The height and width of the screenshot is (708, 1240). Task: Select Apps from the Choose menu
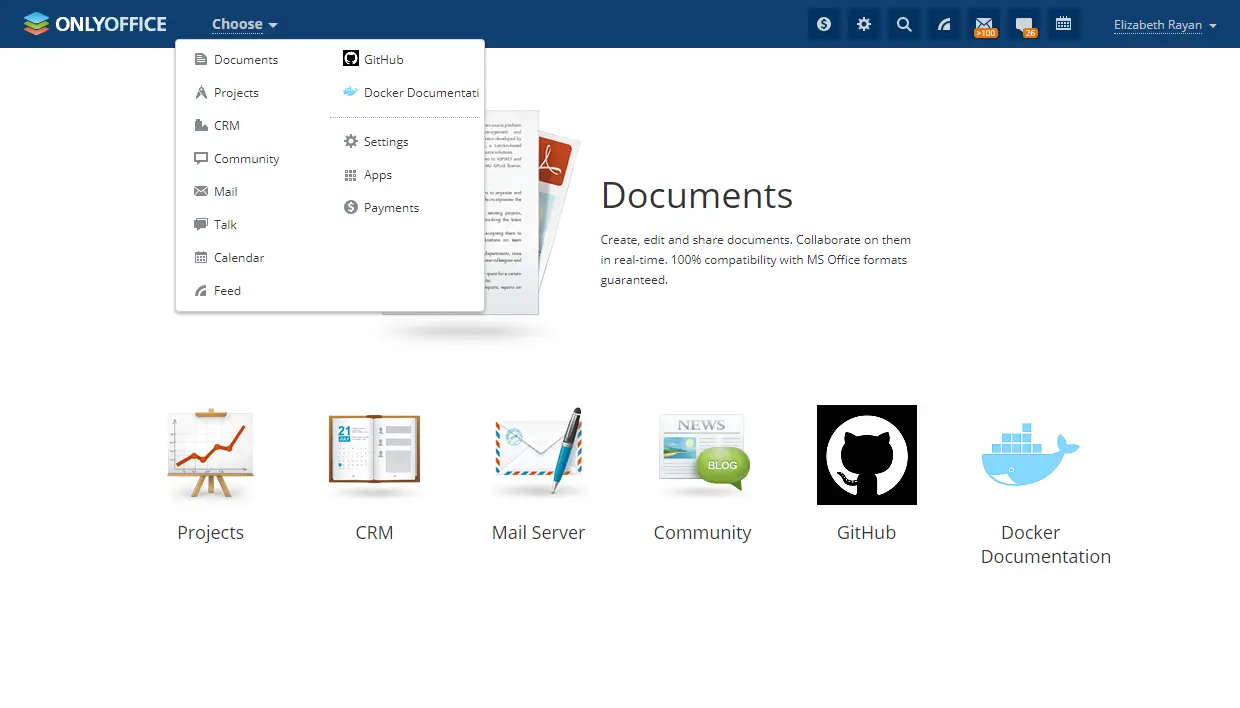coord(368,175)
